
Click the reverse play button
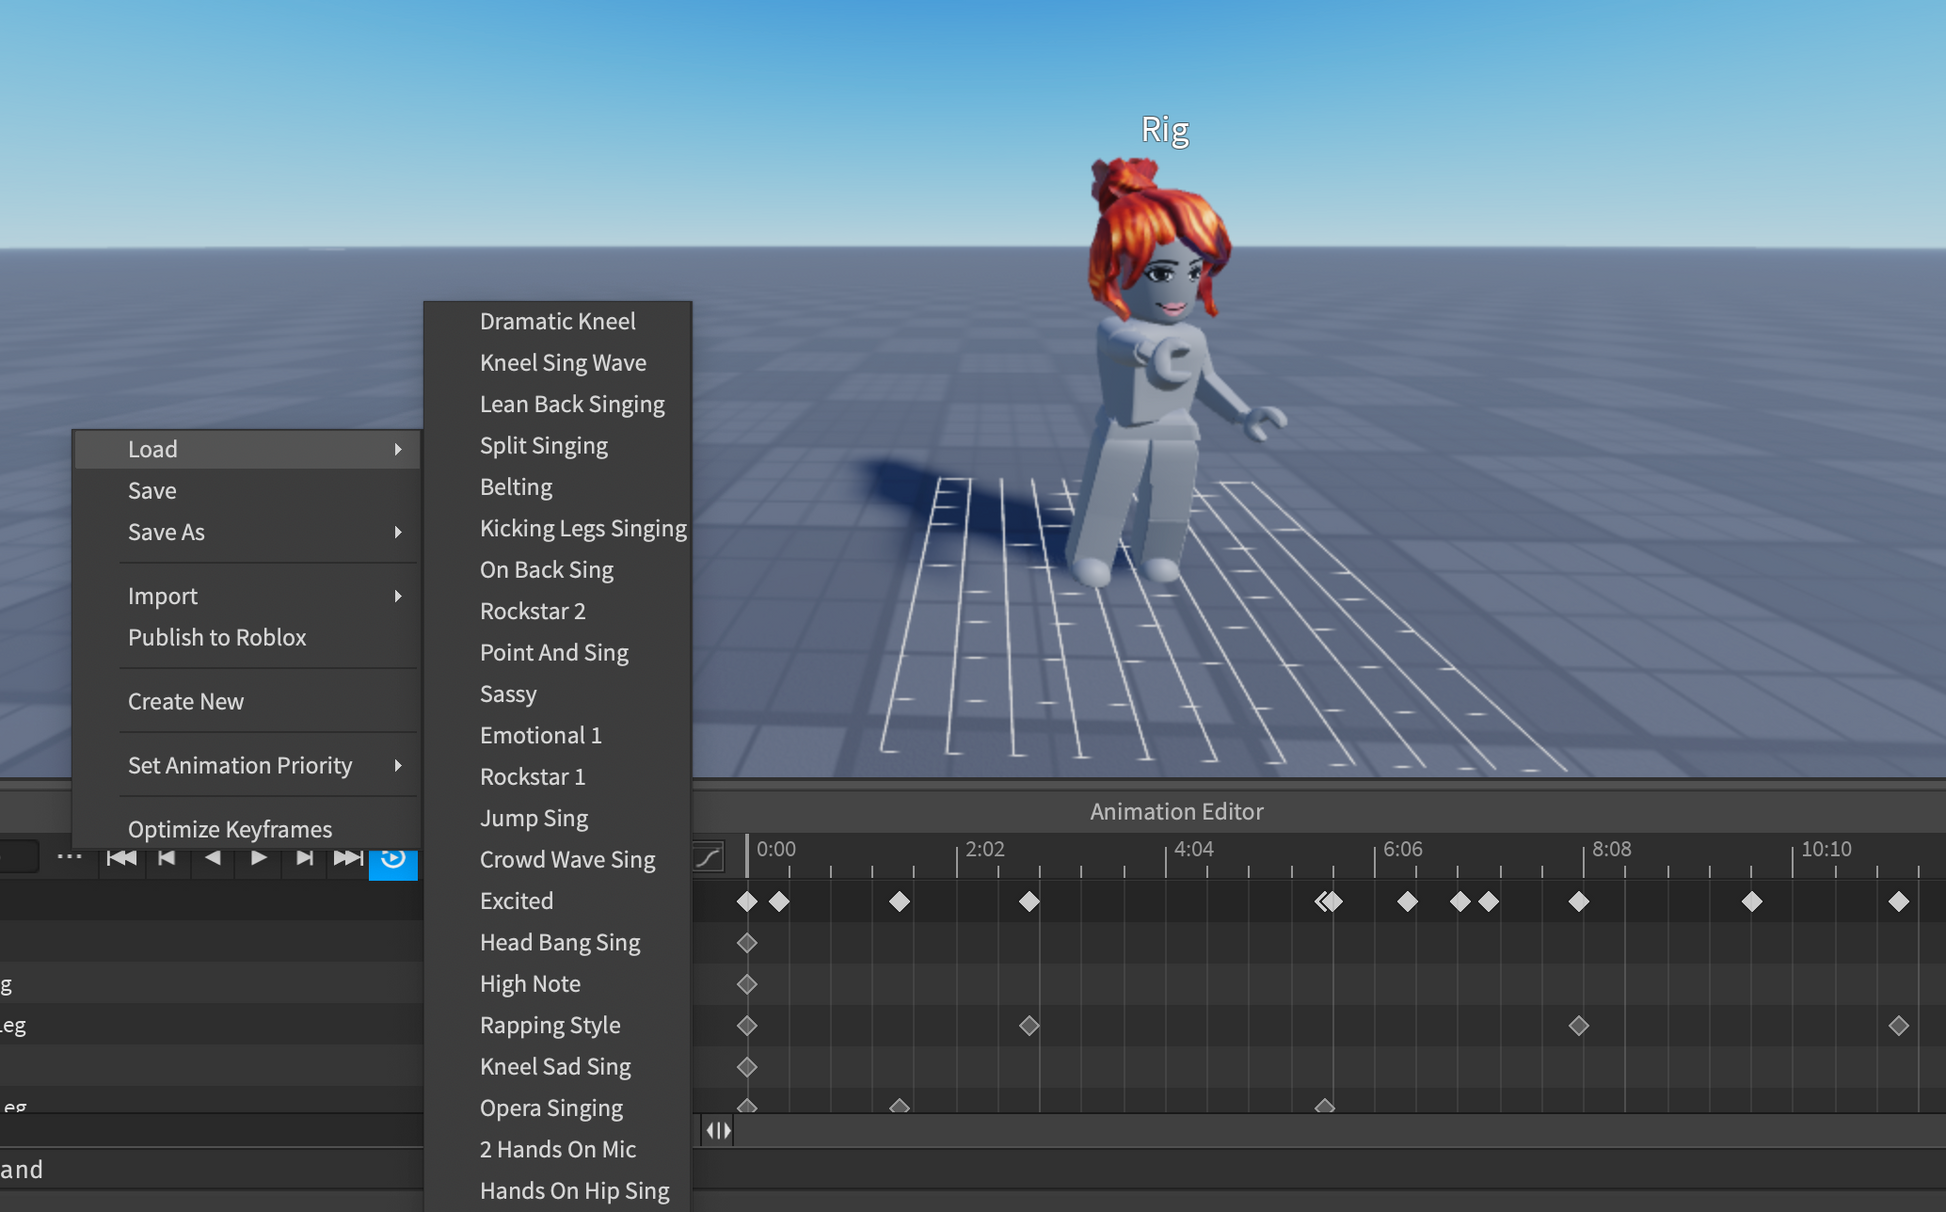[212, 858]
